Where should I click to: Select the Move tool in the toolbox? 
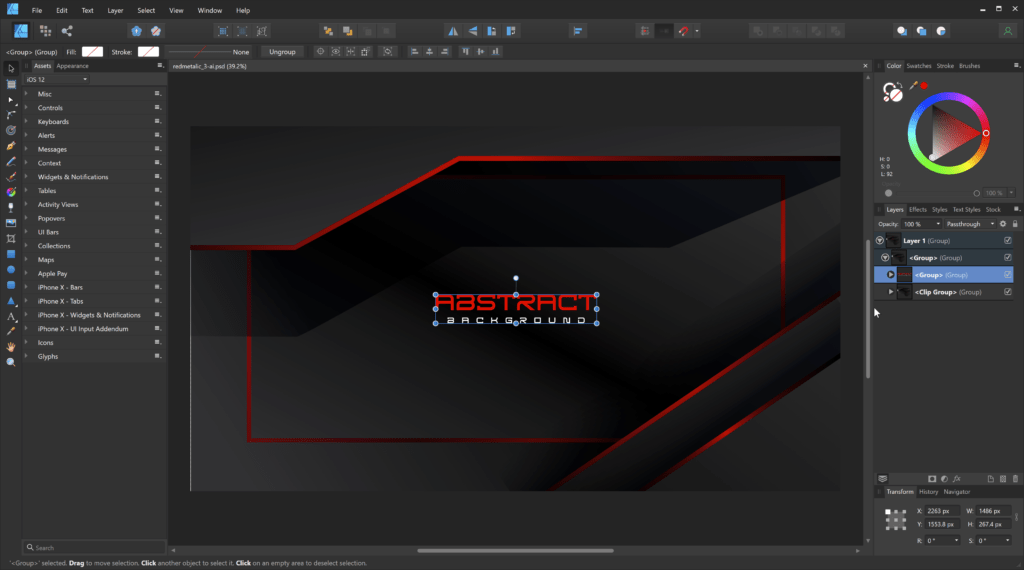[x=10, y=69]
